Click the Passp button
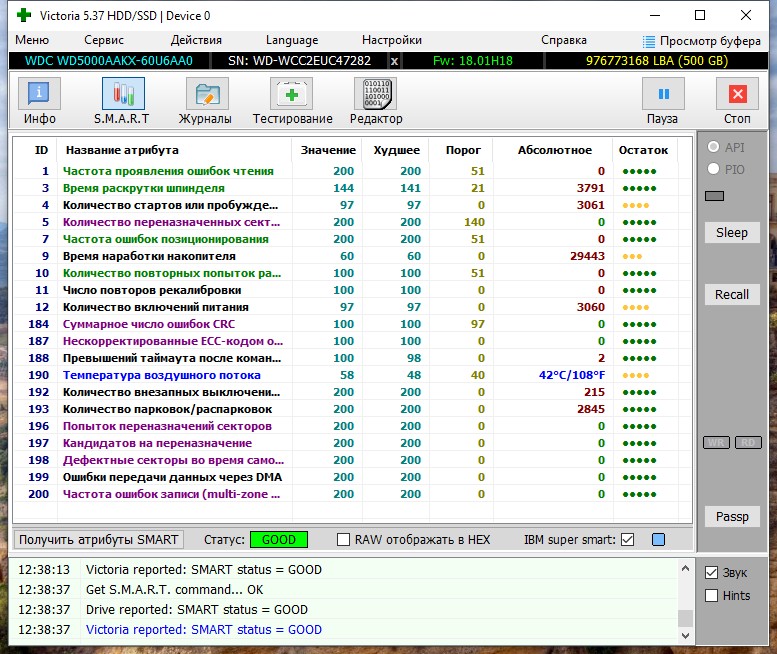Viewport: 777px width, 654px height. (x=731, y=517)
